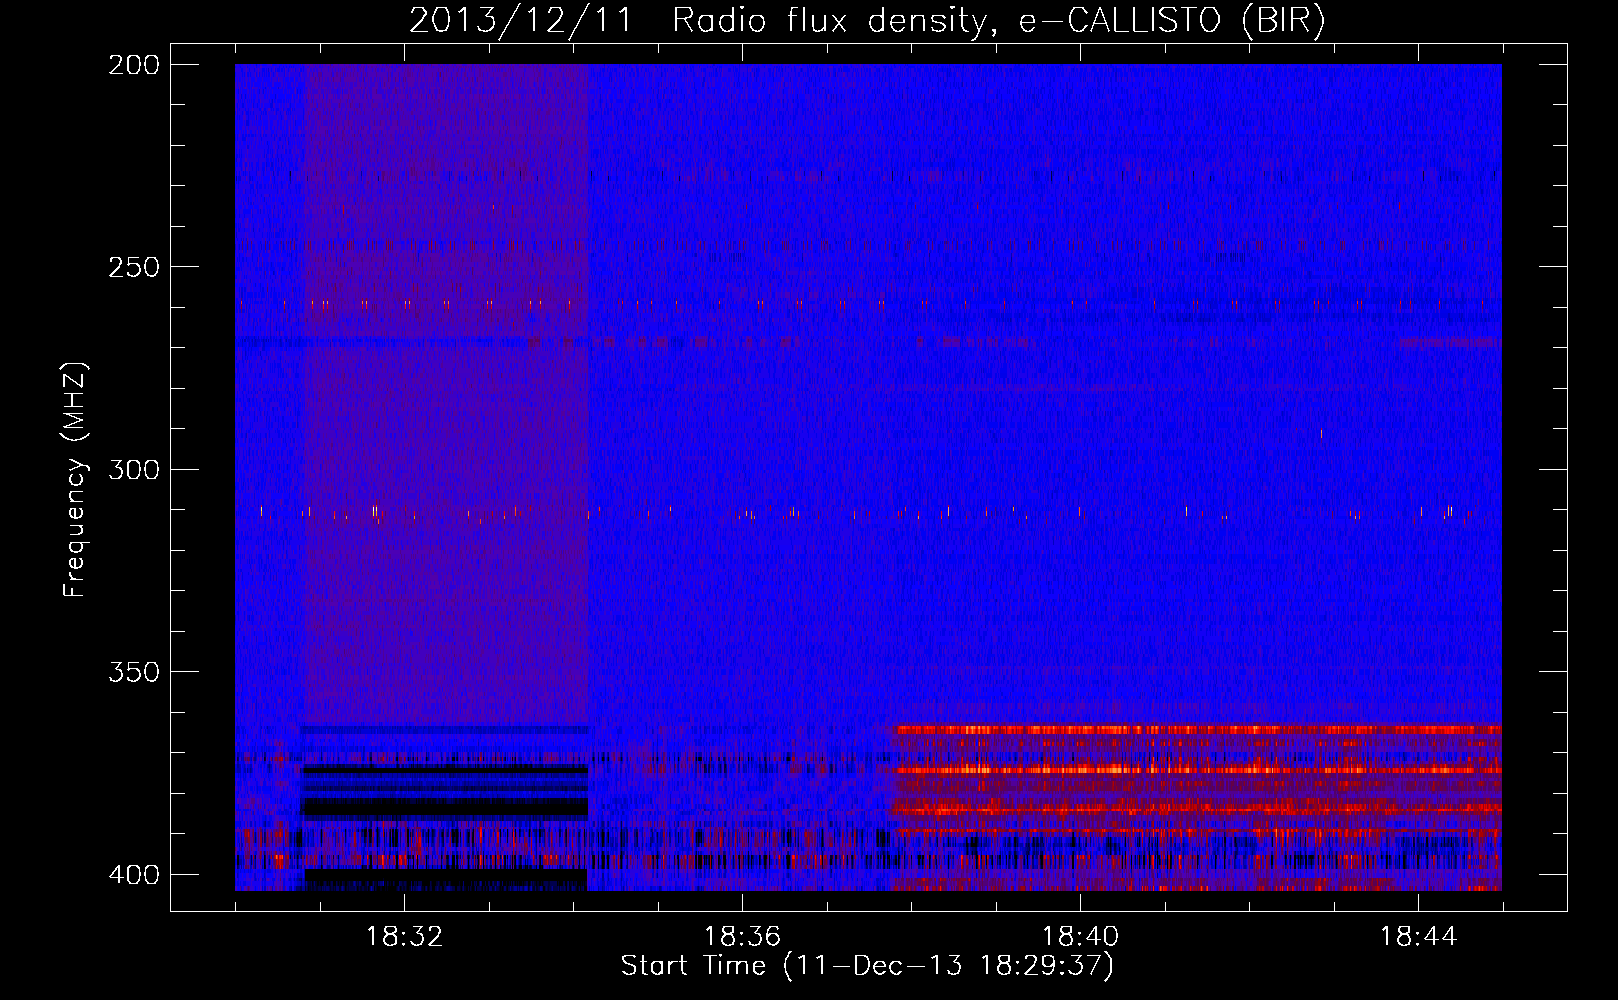This screenshot has width=1618, height=1000.
Task: Click the 400 frequency tick label
Action: tap(133, 875)
